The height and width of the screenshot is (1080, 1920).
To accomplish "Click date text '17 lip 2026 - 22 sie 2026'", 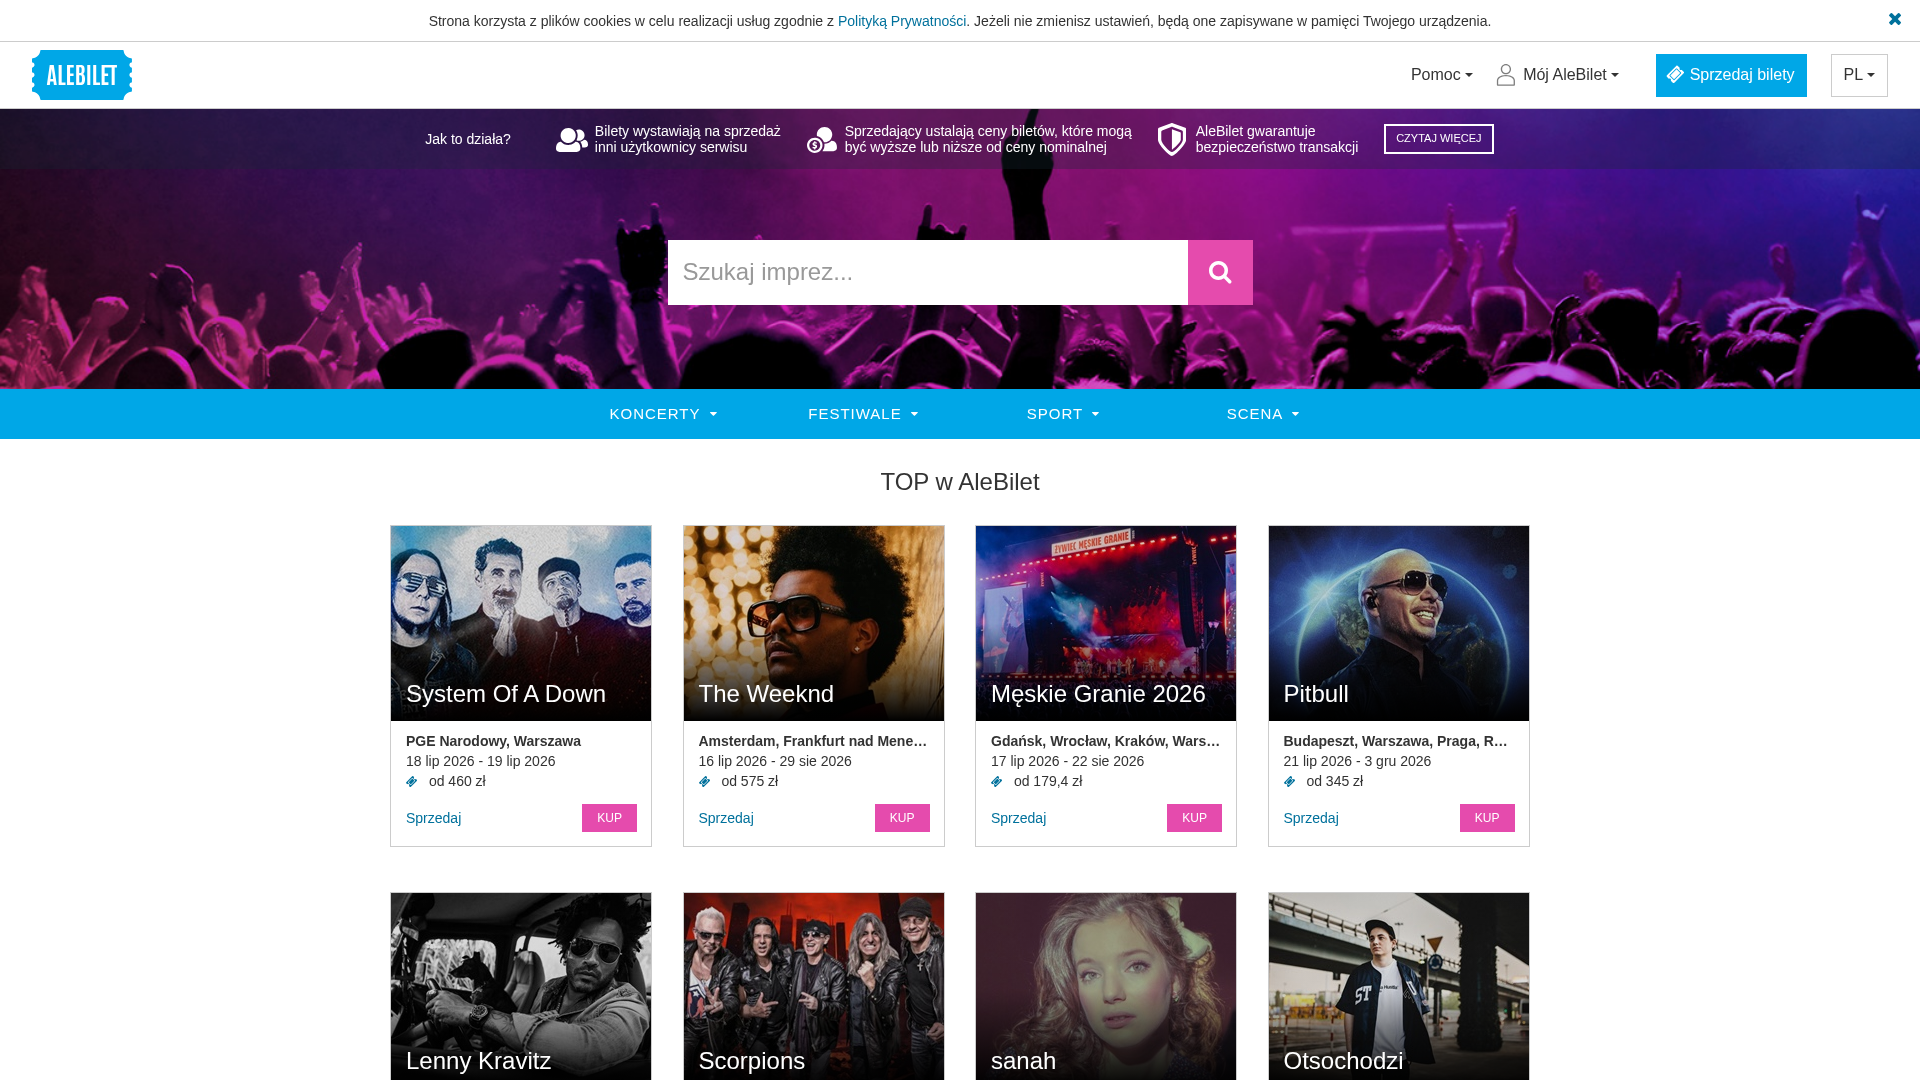I will [x=1067, y=761].
